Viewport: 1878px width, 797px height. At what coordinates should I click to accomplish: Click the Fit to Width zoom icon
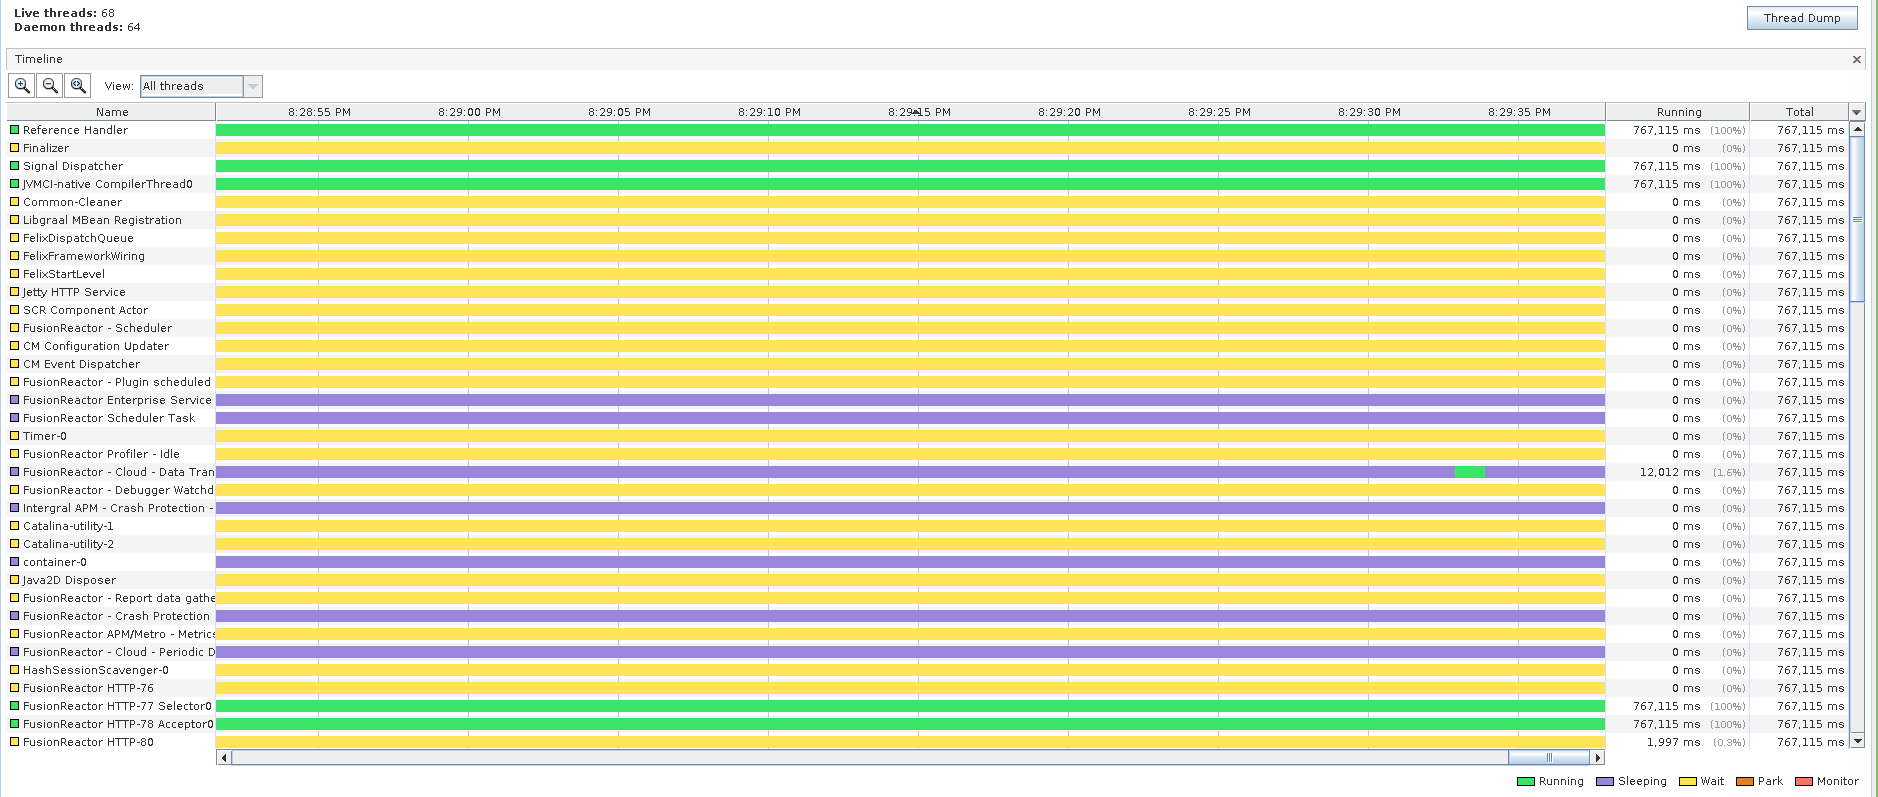[x=78, y=86]
